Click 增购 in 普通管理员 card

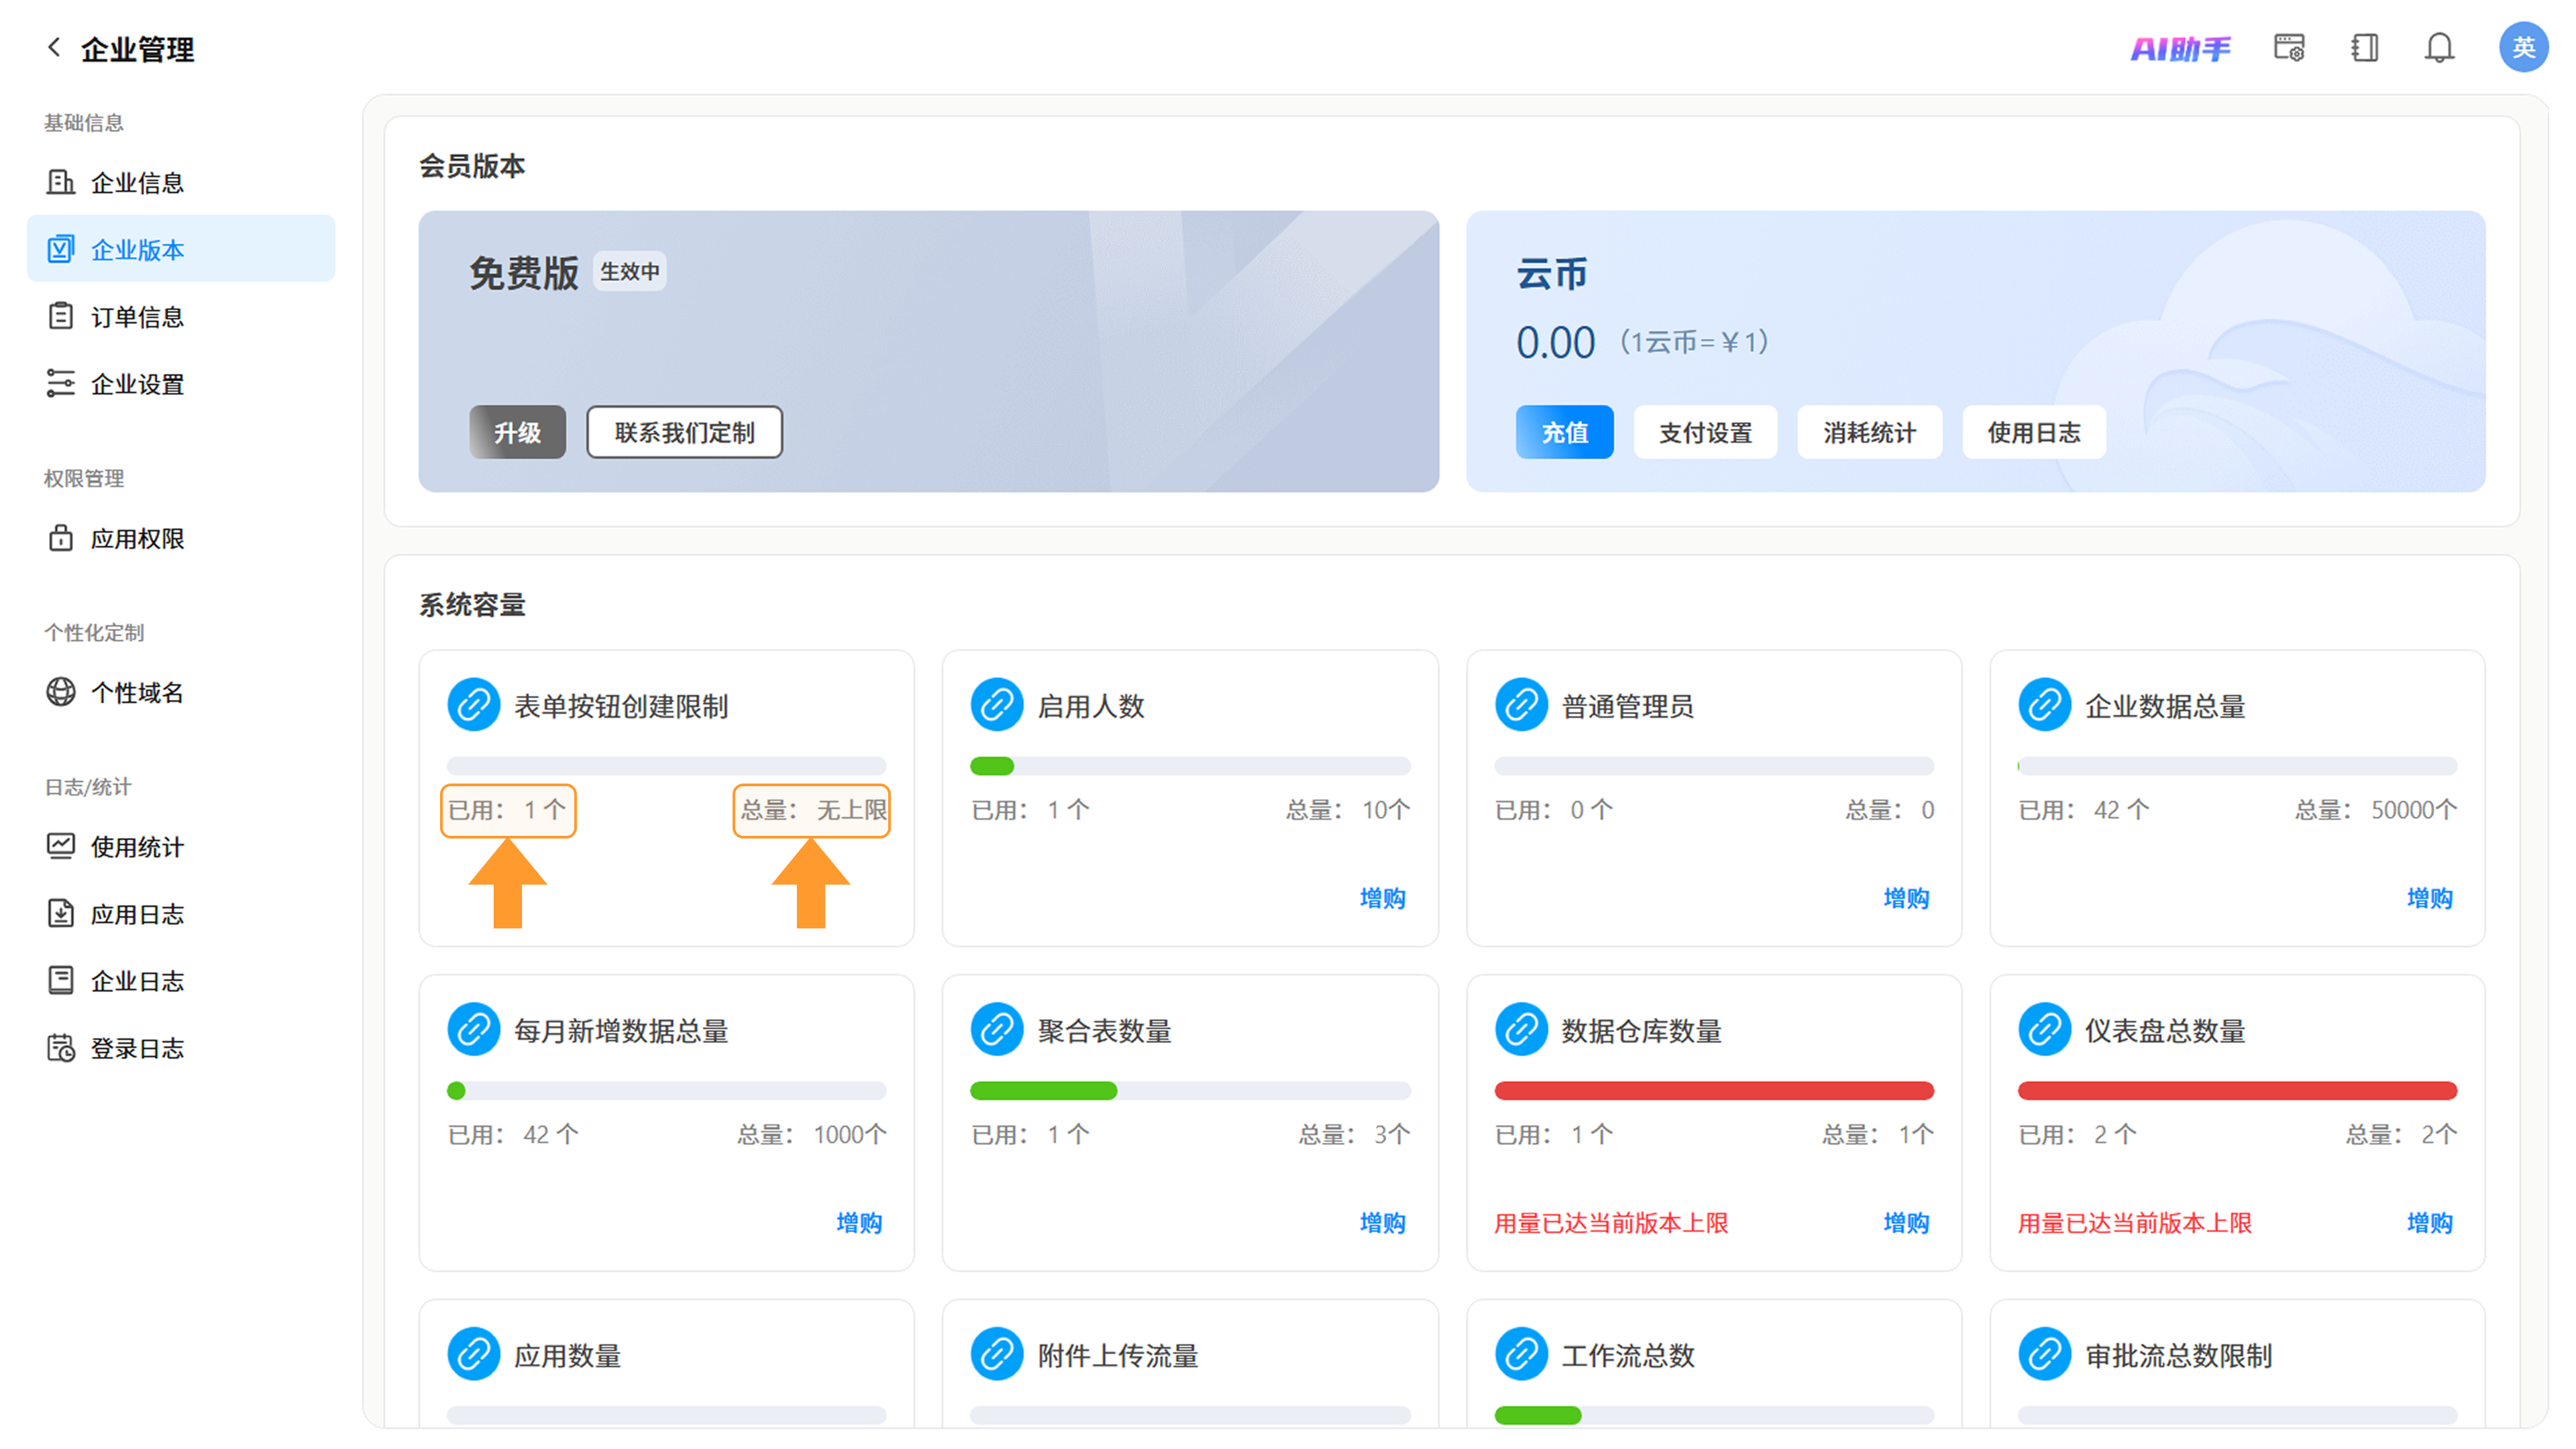coord(1906,898)
